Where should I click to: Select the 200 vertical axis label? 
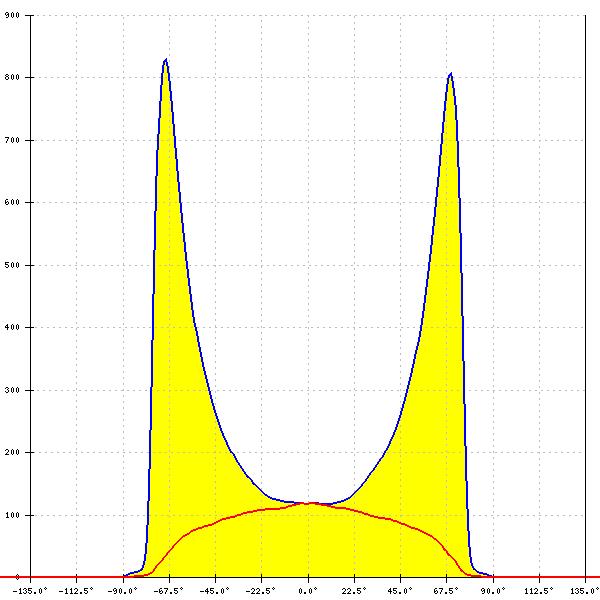[x=12, y=452]
